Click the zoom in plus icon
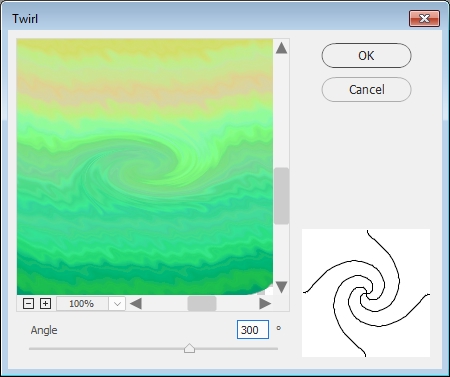Viewport: 450px width, 377px height. (45, 304)
